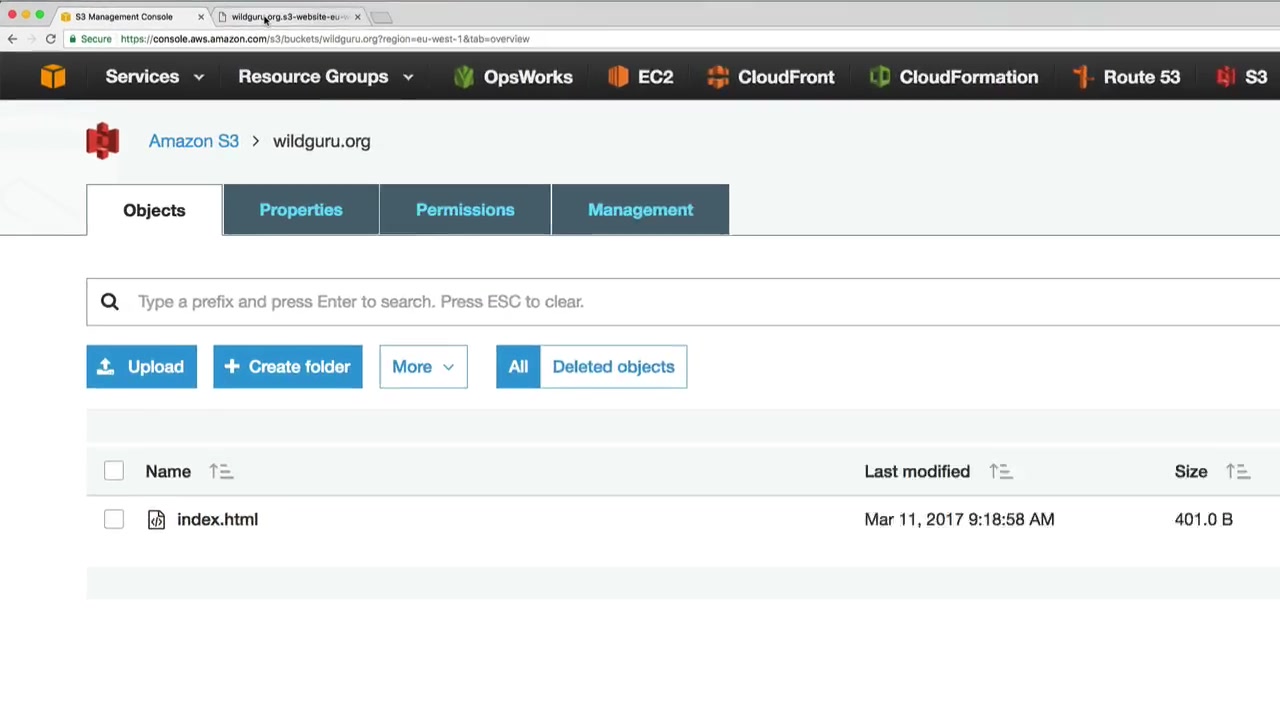Screen dimensions: 1280x720
Task: Open CloudFormation shortcut
Action: pyautogui.click(x=954, y=77)
